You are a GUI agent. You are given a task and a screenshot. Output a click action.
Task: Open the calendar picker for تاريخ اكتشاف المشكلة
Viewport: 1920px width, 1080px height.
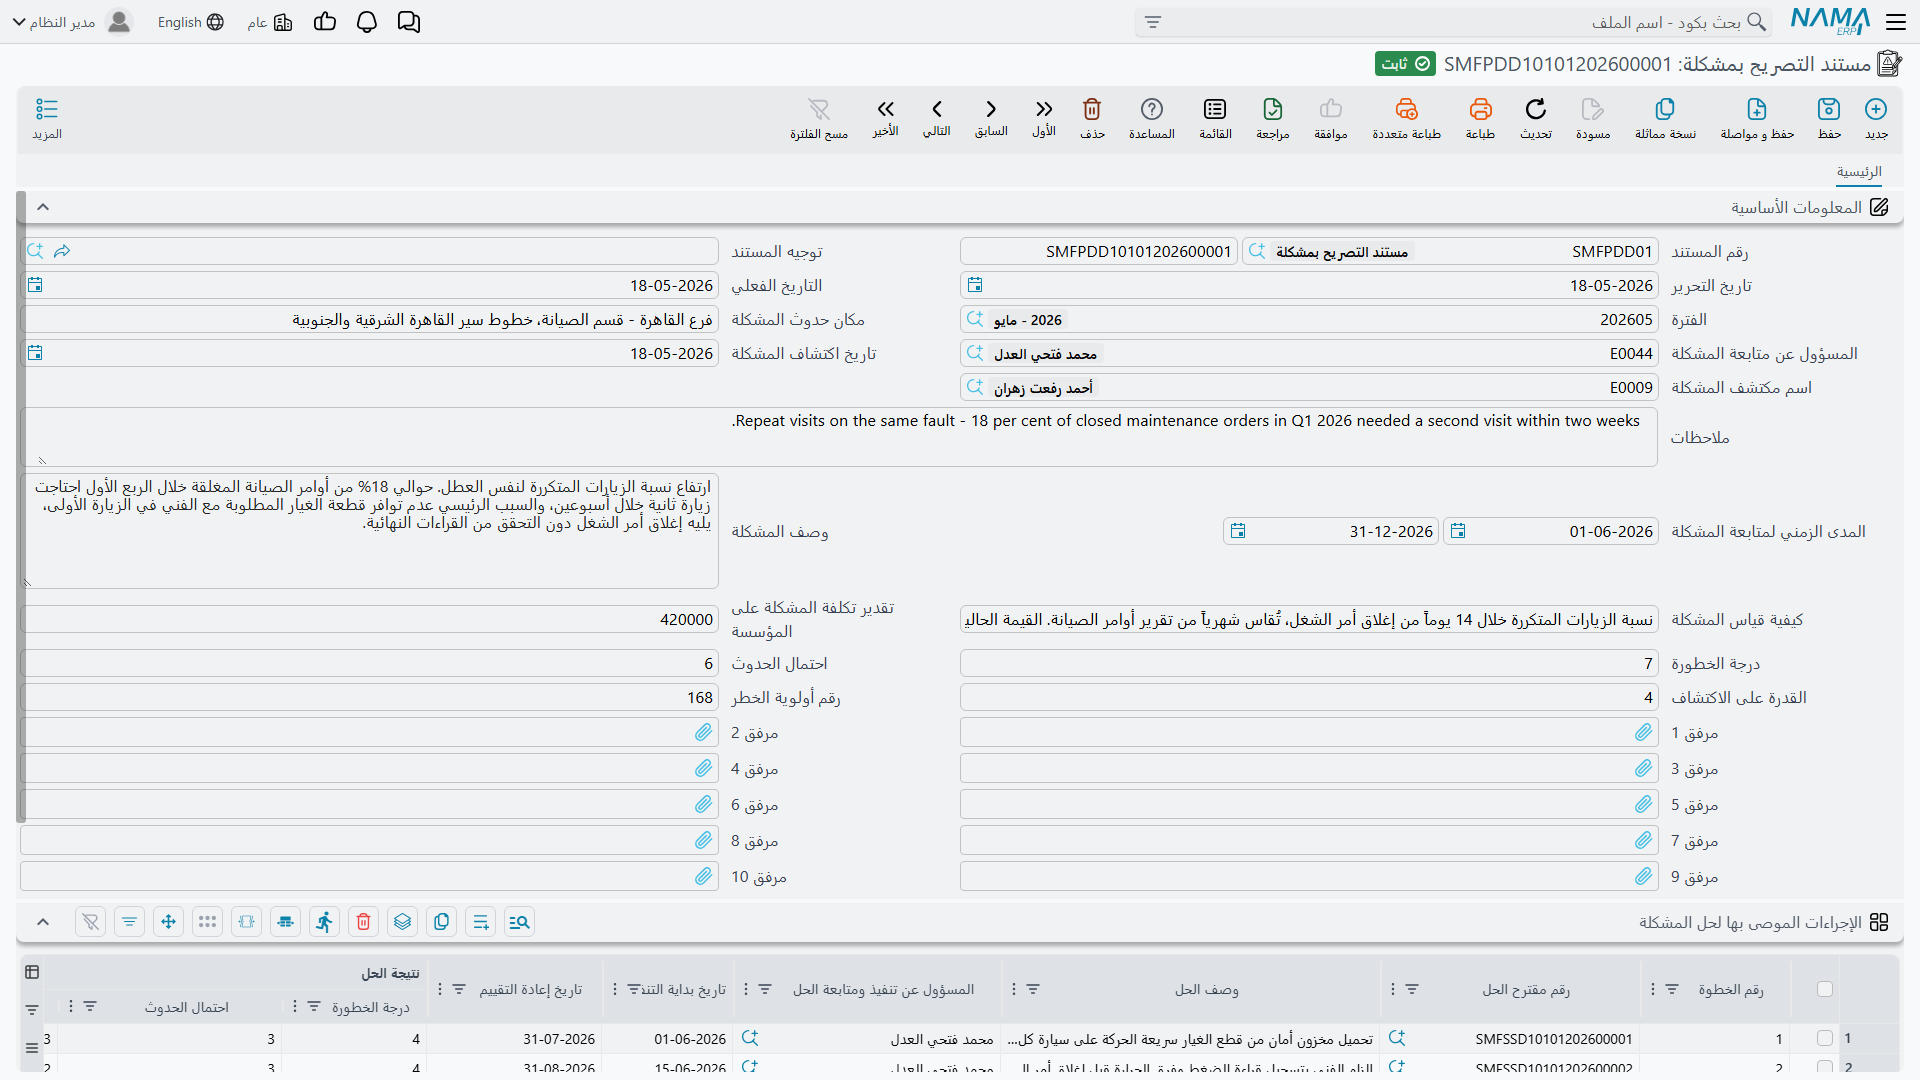point(35,353)
